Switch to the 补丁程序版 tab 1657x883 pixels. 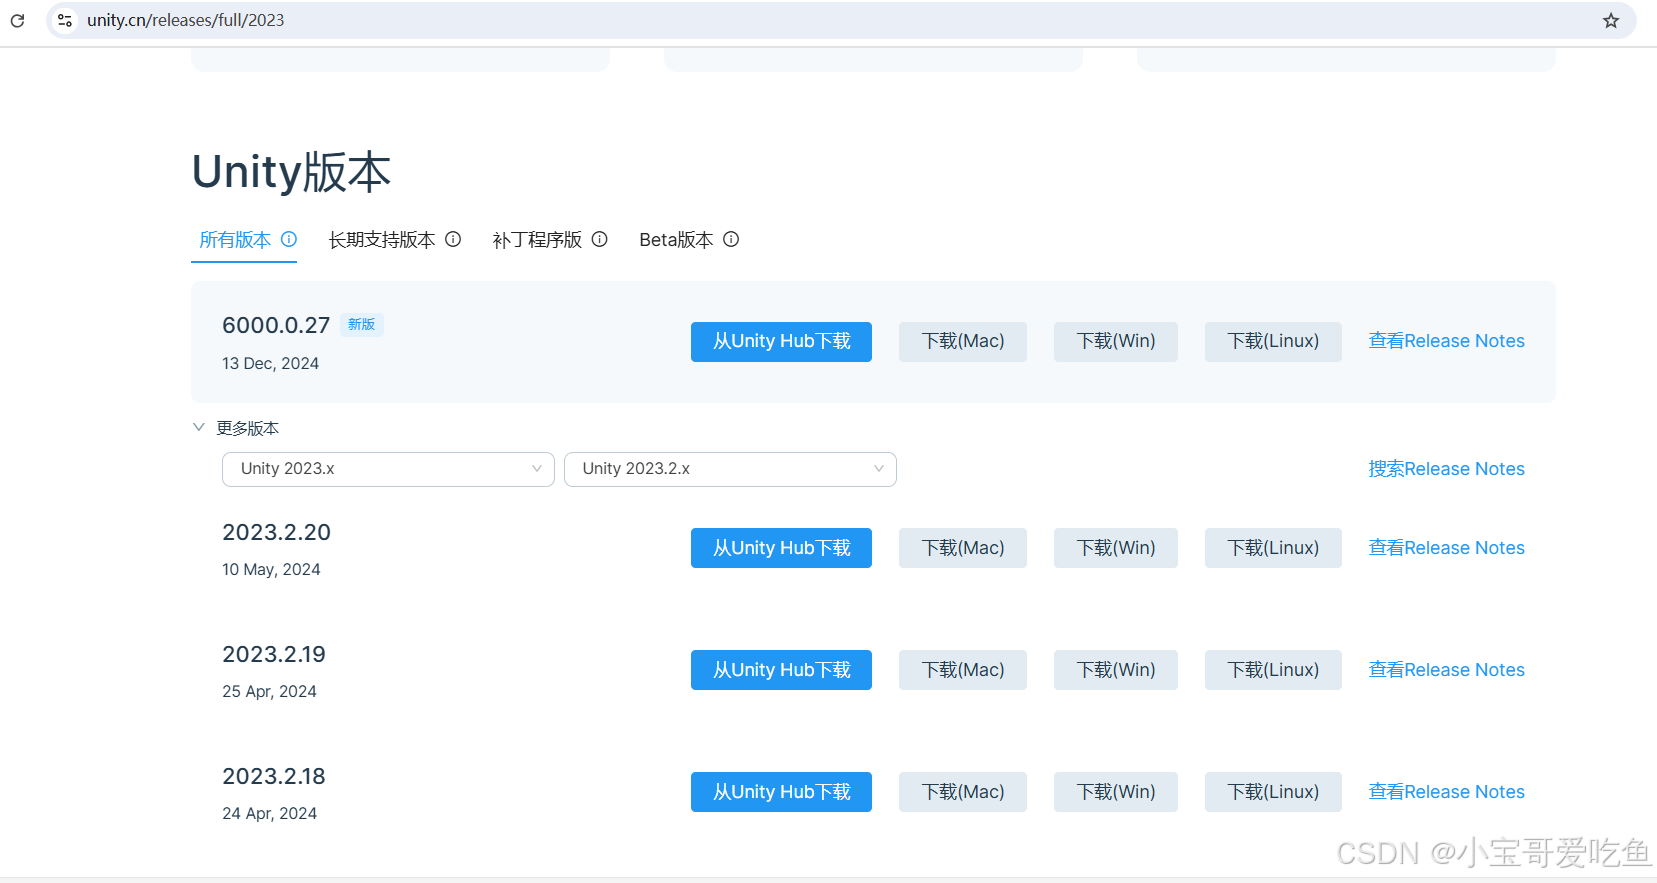[x=537, y=240]
